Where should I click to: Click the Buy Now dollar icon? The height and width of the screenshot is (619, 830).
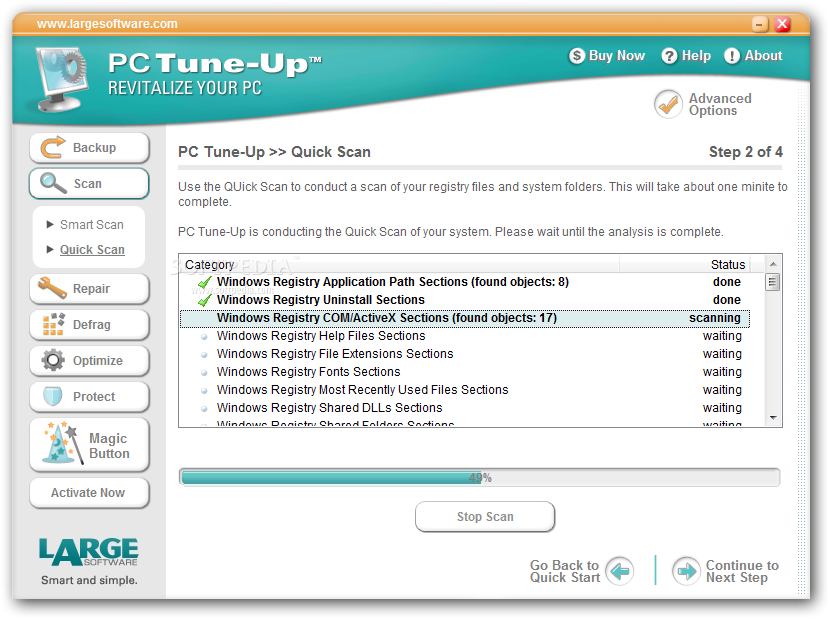(x=576, y=56)
